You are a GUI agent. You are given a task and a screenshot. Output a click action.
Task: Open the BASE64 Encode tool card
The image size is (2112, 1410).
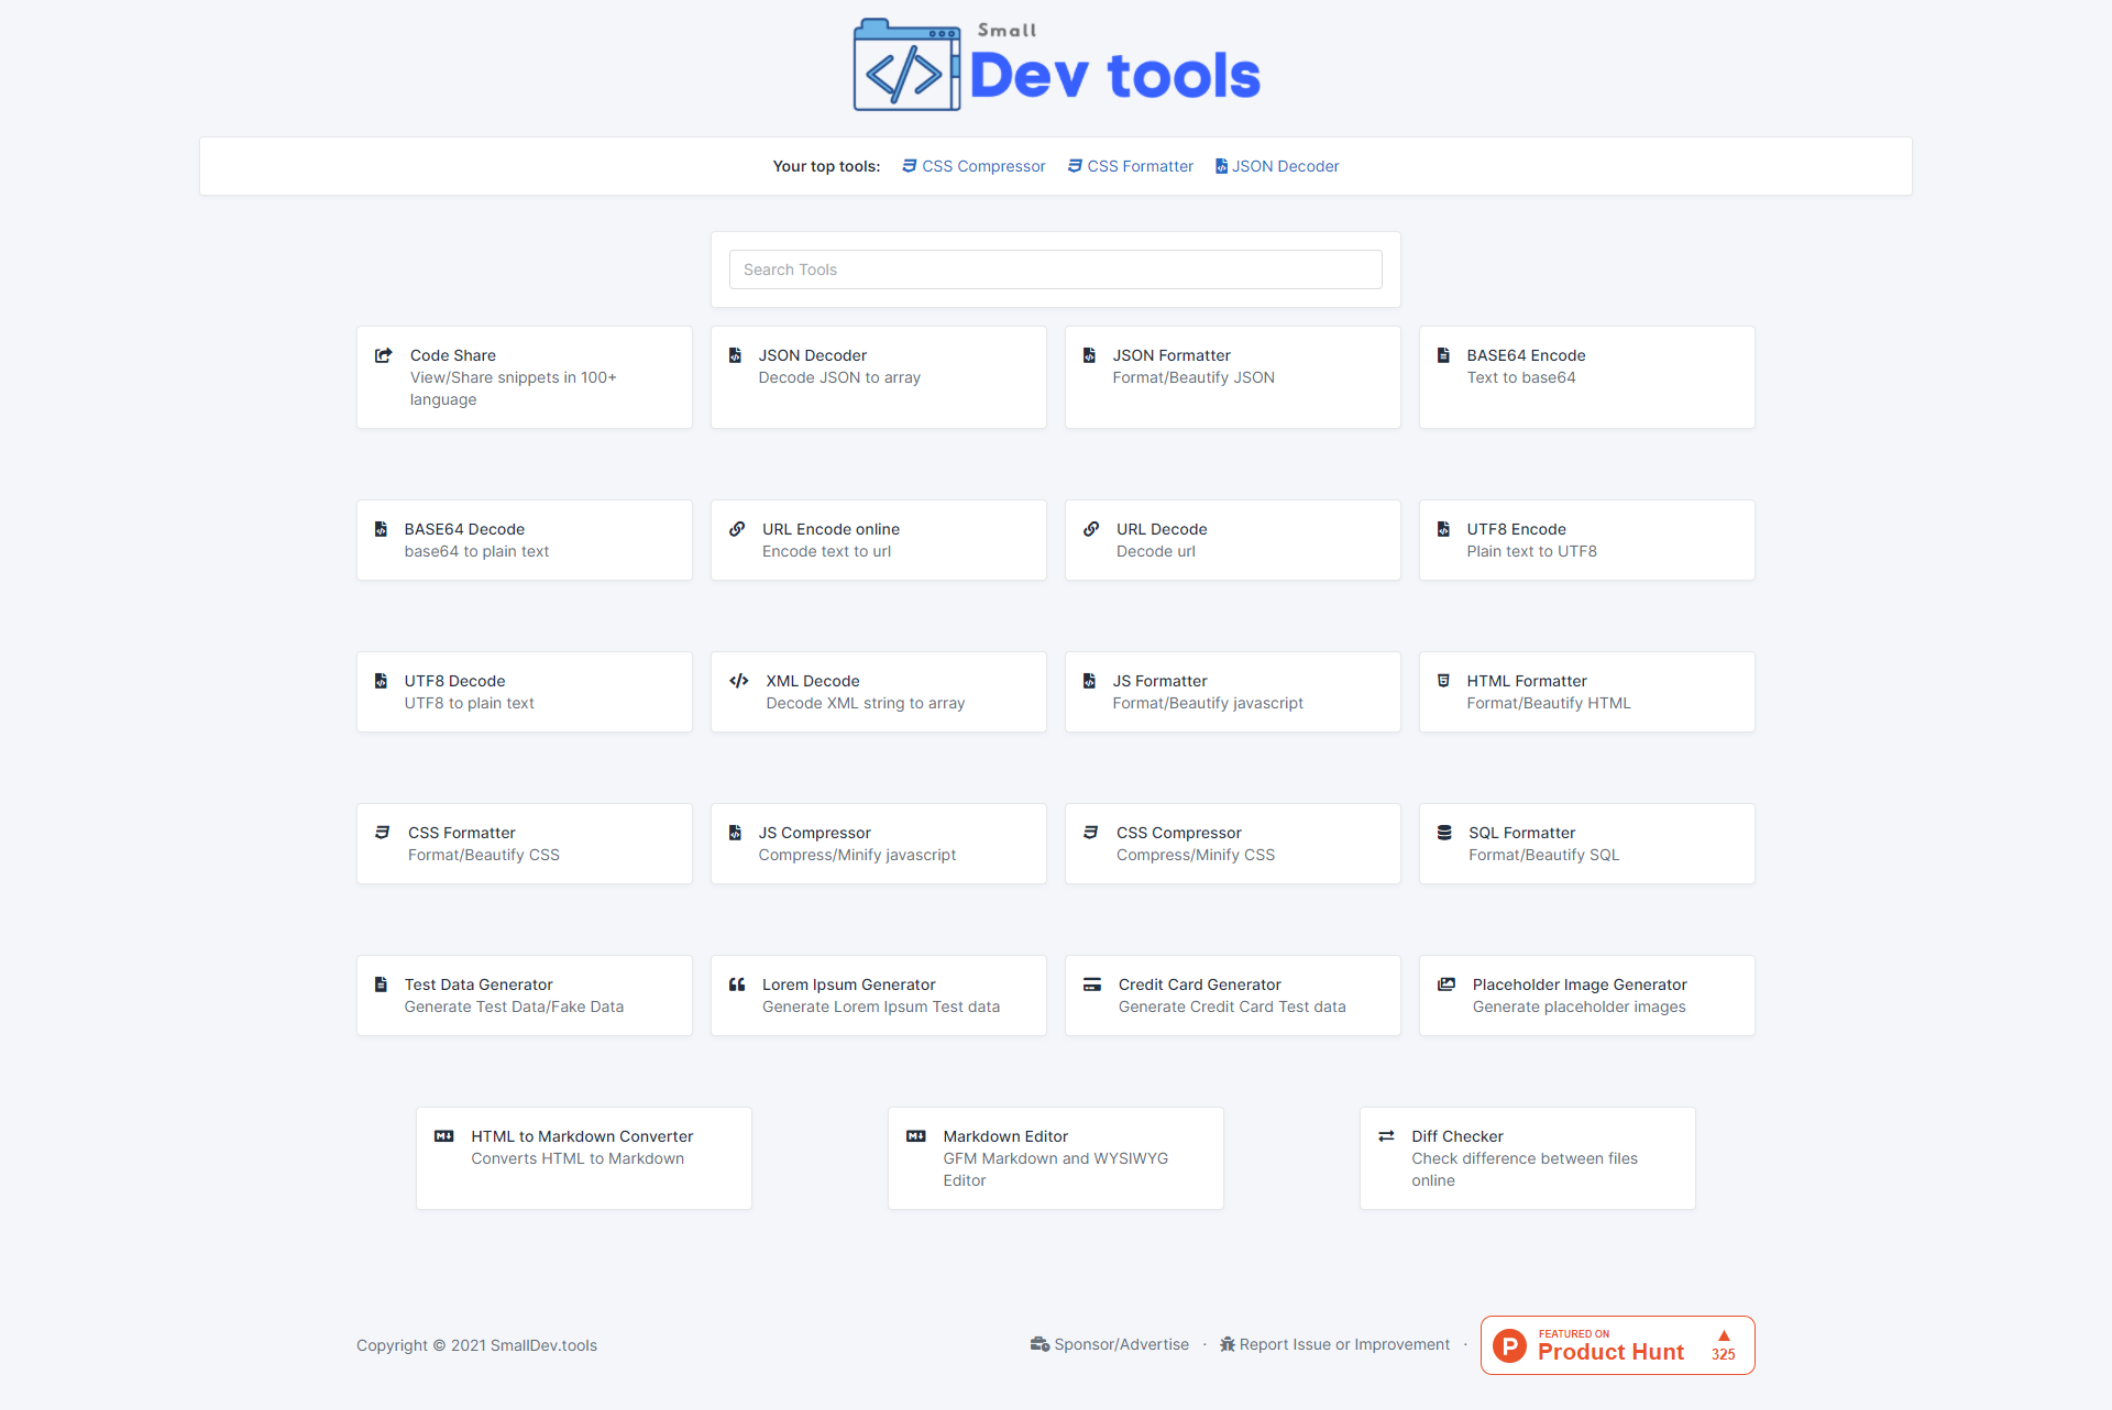coord(1586,377)
